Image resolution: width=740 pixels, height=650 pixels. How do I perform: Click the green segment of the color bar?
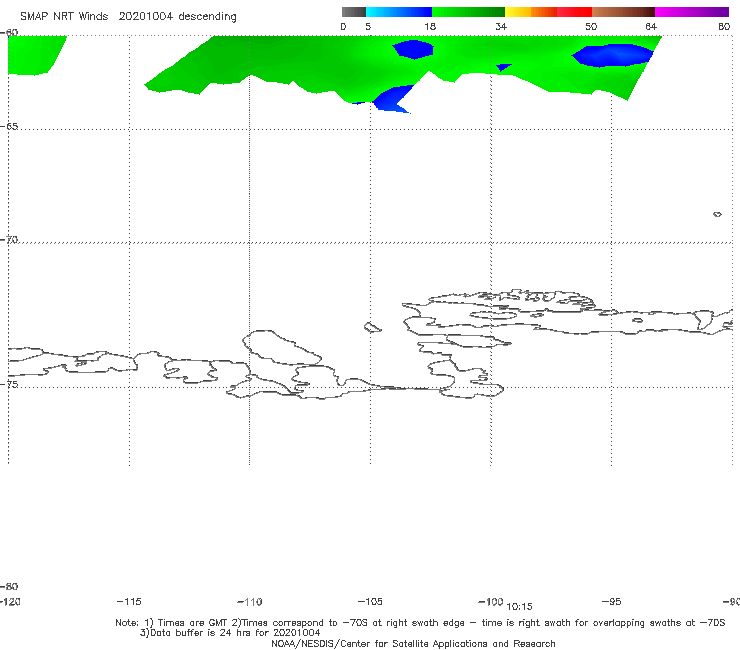468,12
